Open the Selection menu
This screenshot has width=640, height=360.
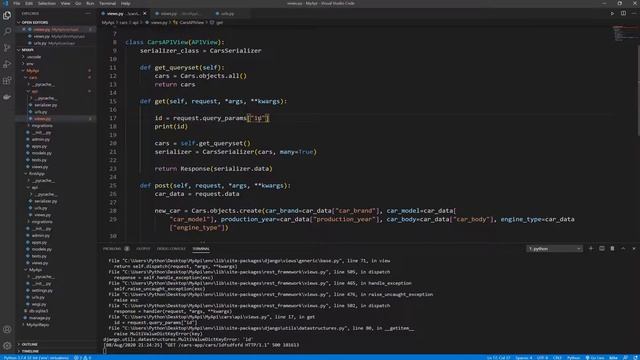click(47, 3)
